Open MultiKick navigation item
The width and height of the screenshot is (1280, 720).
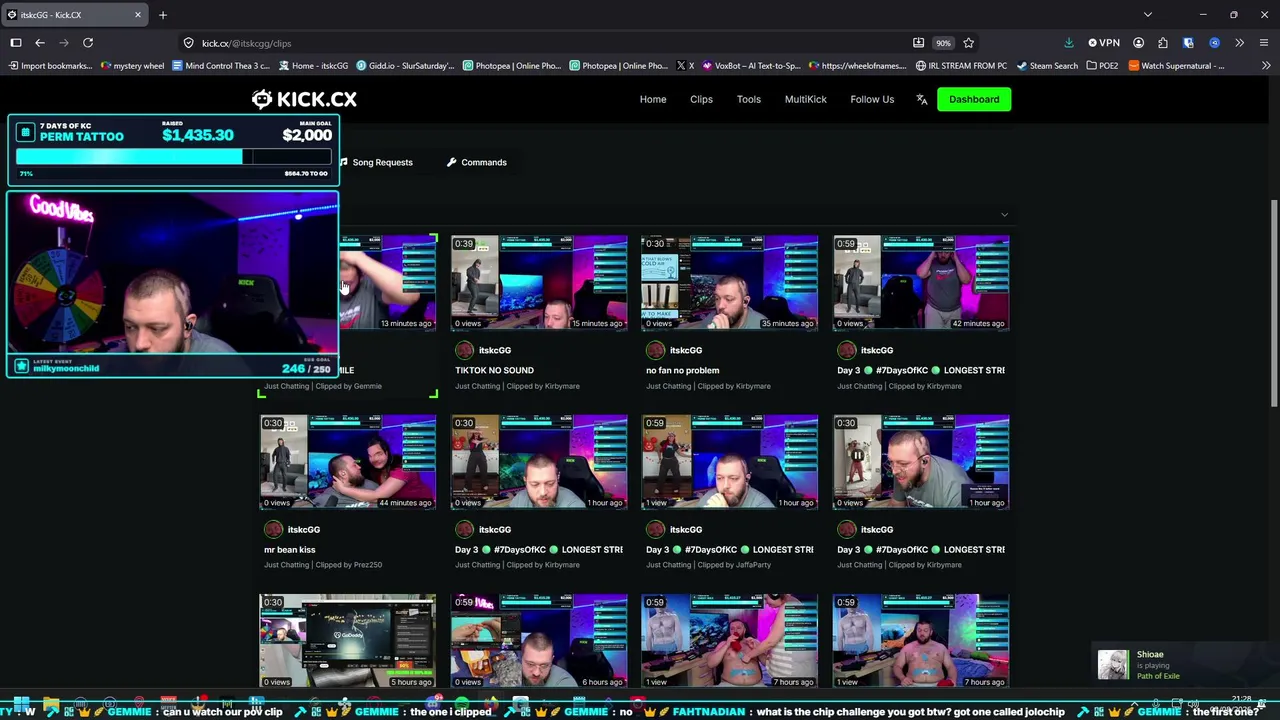(806, 99)
